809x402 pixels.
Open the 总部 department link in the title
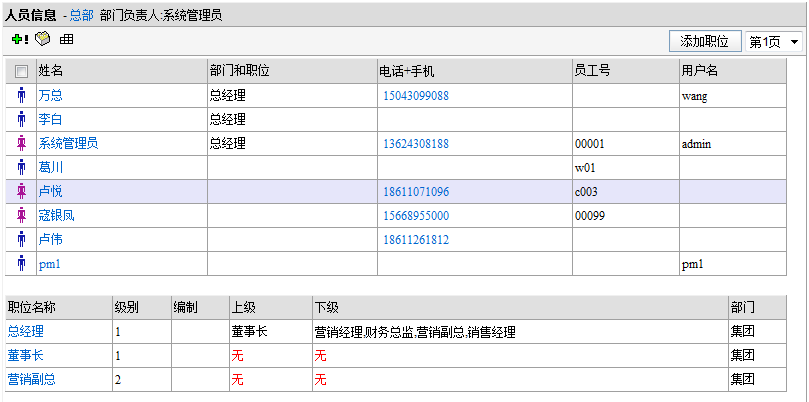pyautogui.click(x=81, y=16)
